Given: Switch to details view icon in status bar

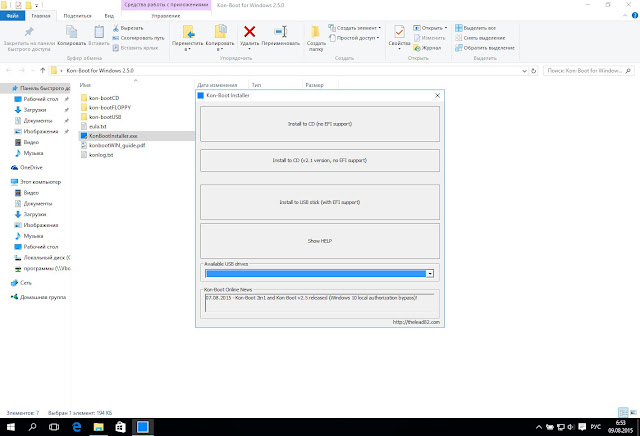Looking at the screenshot, I should pos(623,412).
